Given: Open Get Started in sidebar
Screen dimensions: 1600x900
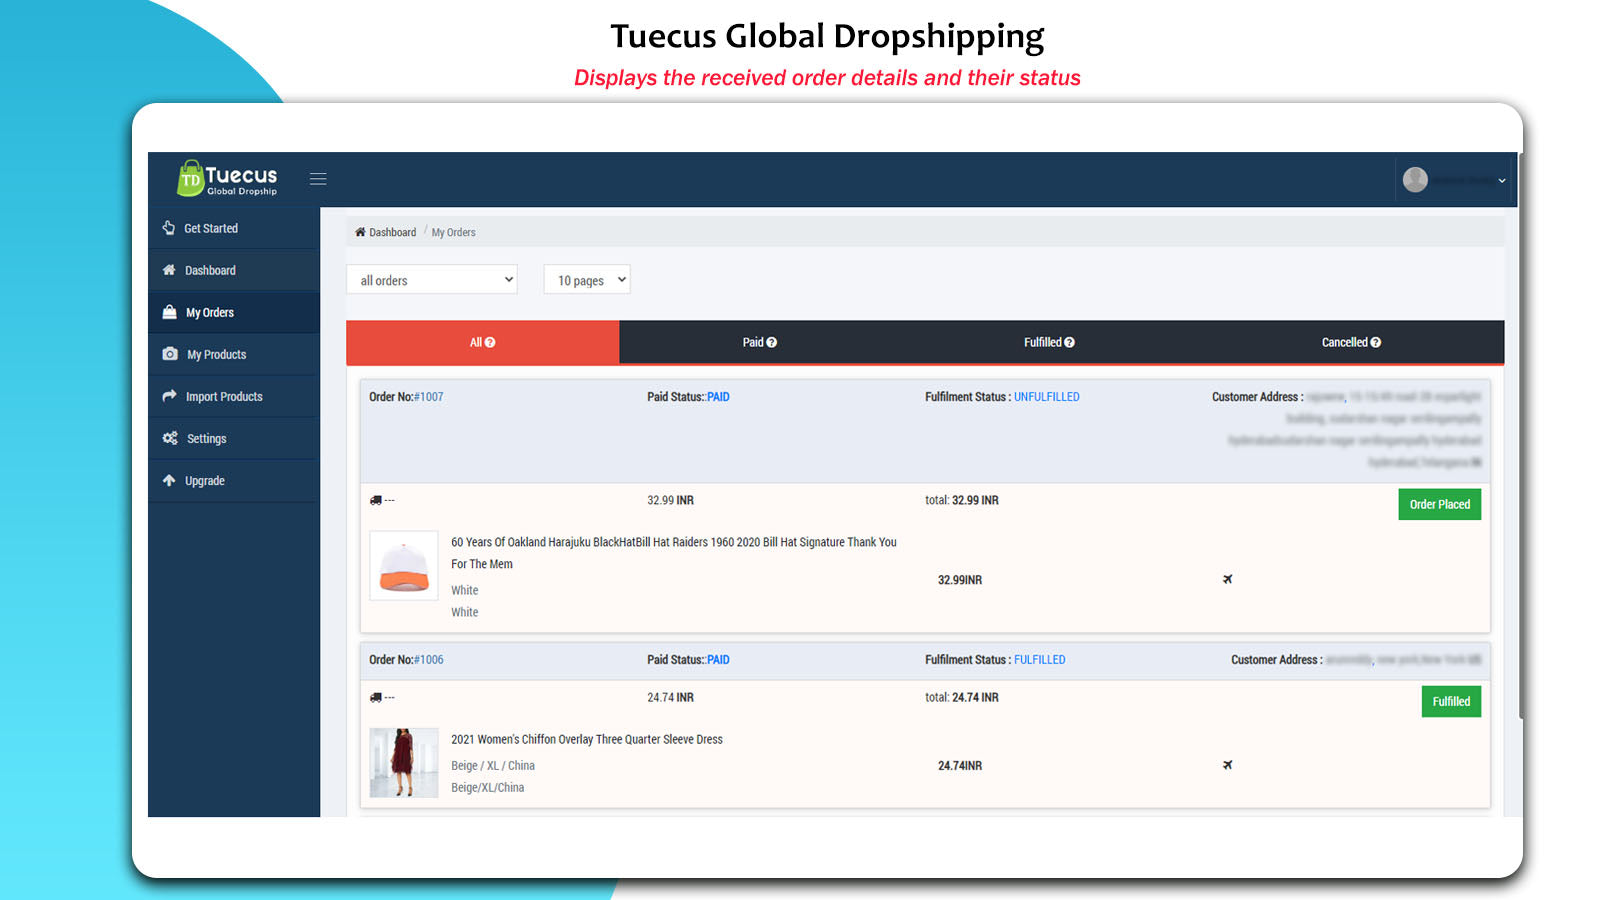Looking at the screenshot, I should (x=234, y=228).
